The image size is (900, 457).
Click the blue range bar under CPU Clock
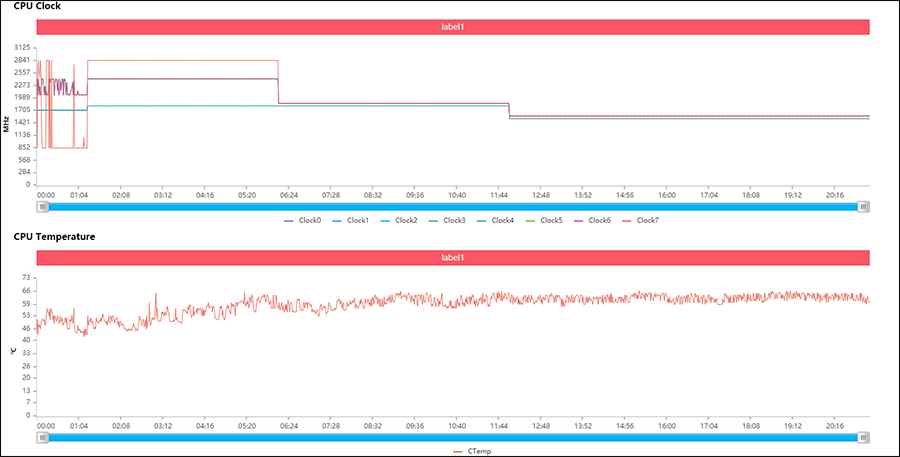point(453,207)
